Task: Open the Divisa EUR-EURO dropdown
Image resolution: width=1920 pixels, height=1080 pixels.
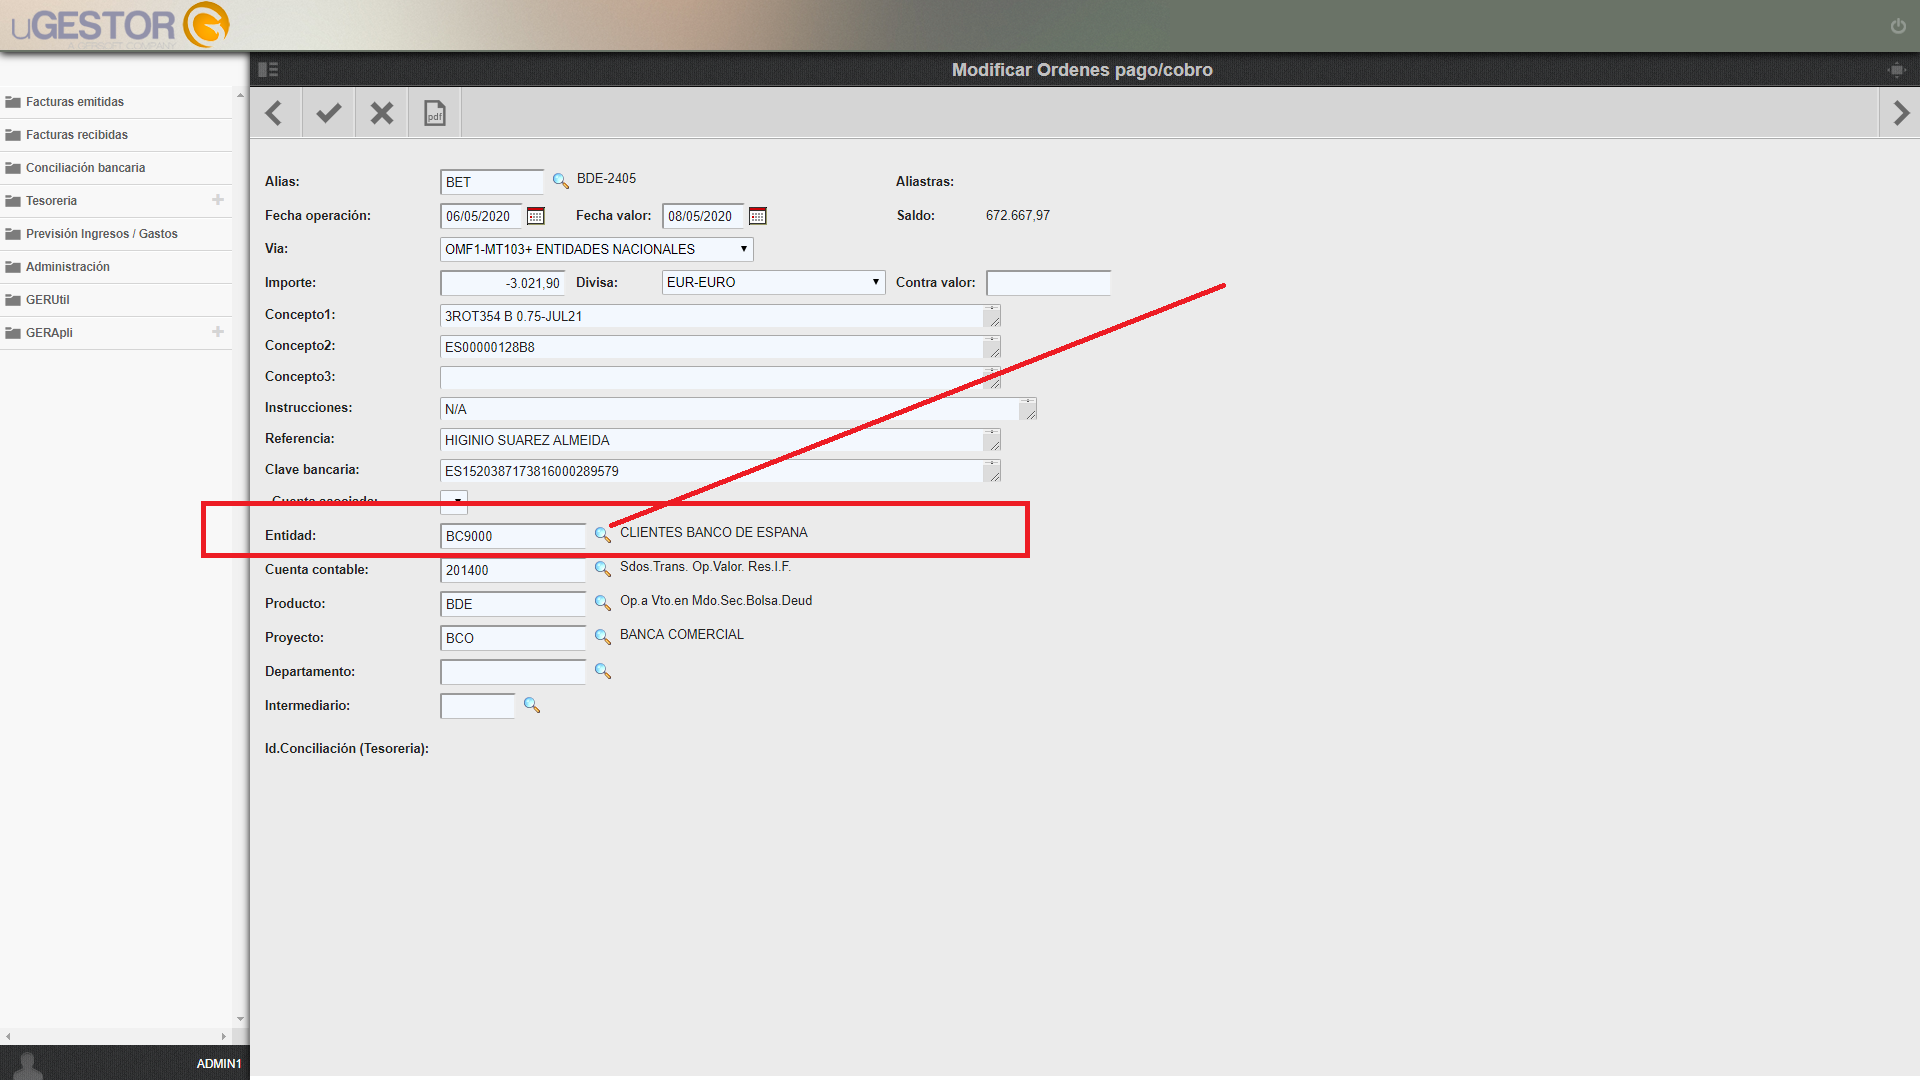Action: point(773,282)
